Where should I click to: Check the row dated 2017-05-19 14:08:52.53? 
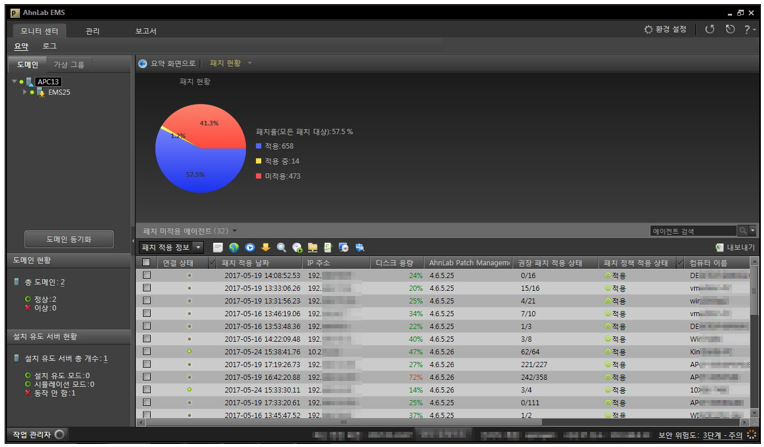(147, 275)
